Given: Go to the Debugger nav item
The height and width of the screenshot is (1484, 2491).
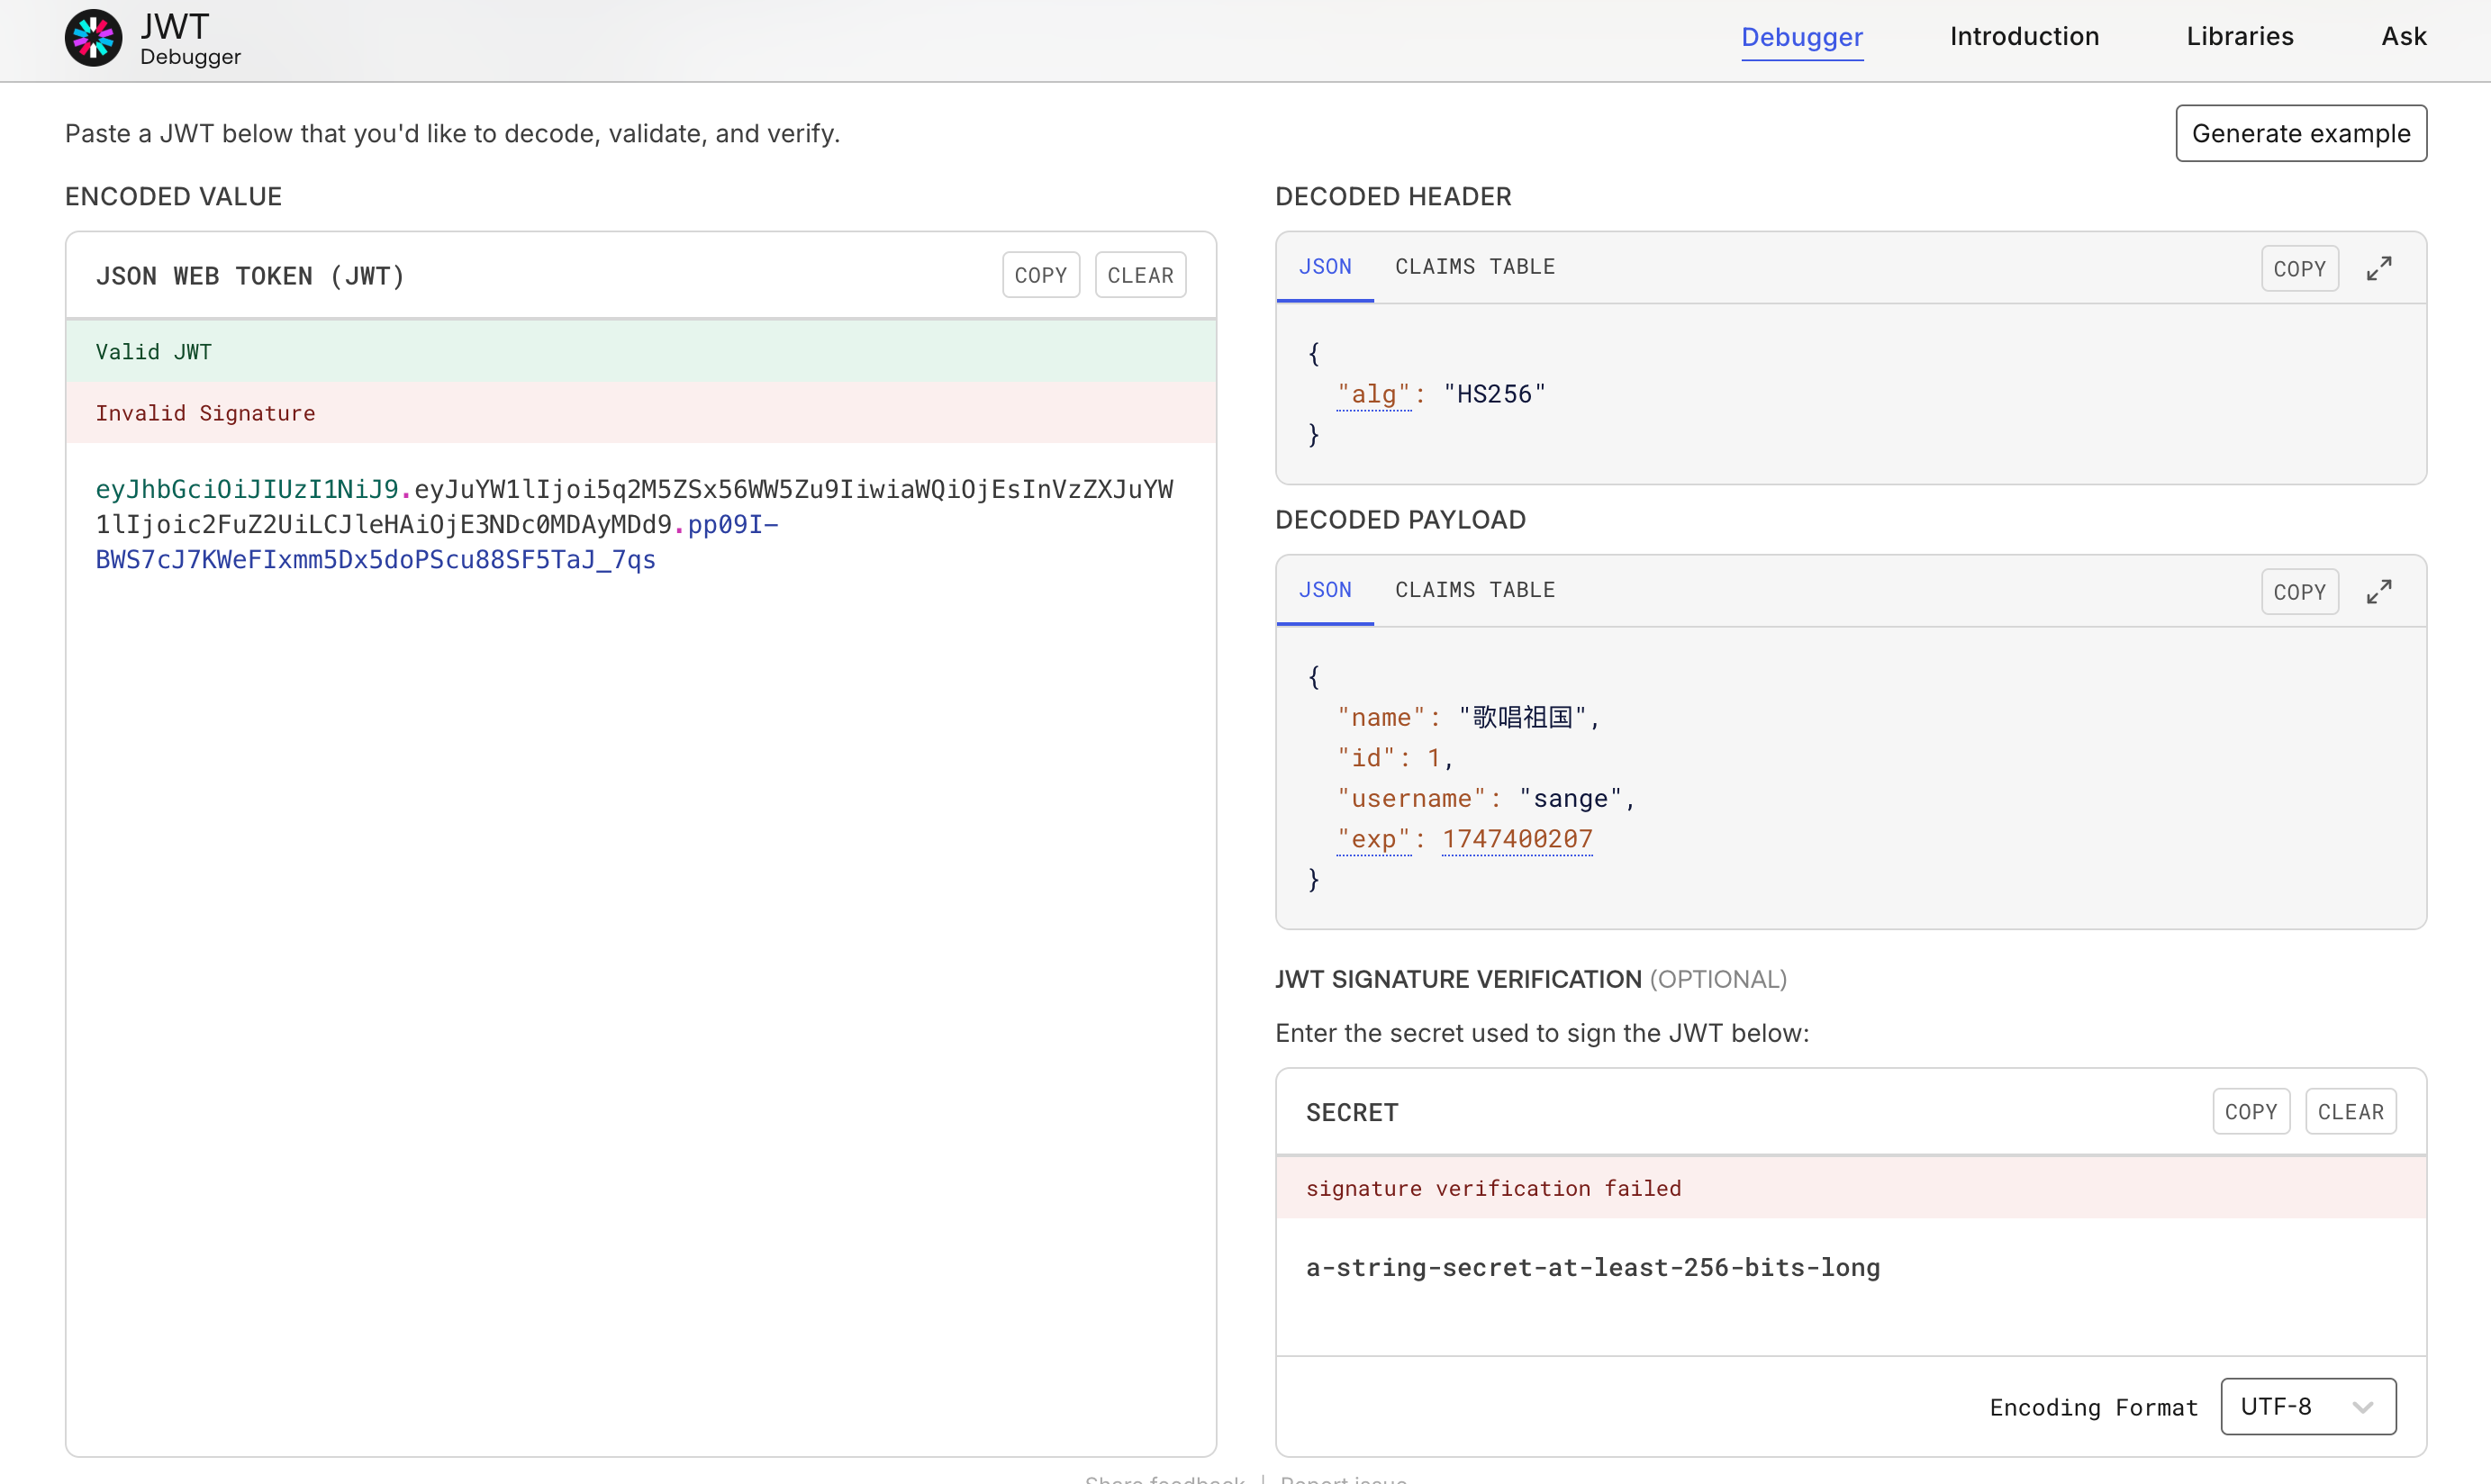Looking at the screenshot, I should click(x=1801, y=37).
